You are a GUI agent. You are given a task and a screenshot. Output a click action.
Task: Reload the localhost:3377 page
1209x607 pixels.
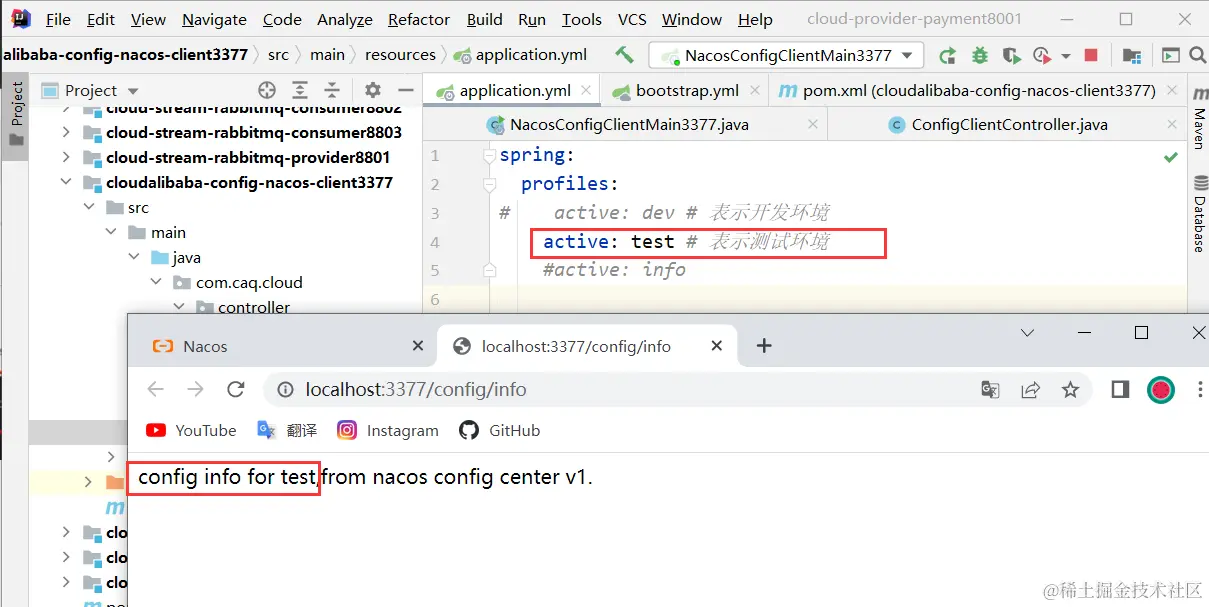(236, 389)
